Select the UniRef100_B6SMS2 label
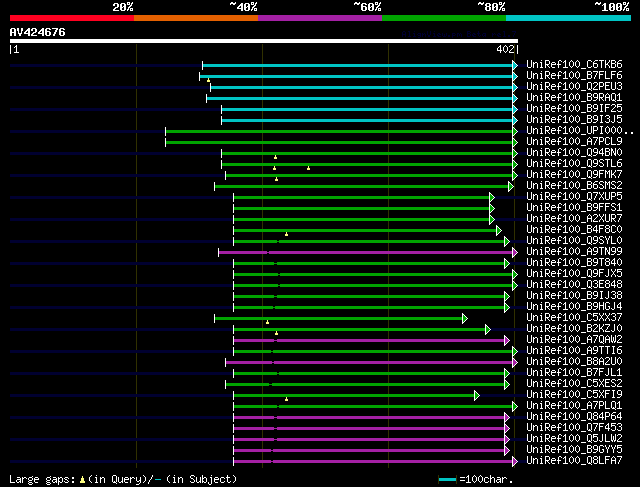This screenshot has height=487, width=640. pos(574,186)
